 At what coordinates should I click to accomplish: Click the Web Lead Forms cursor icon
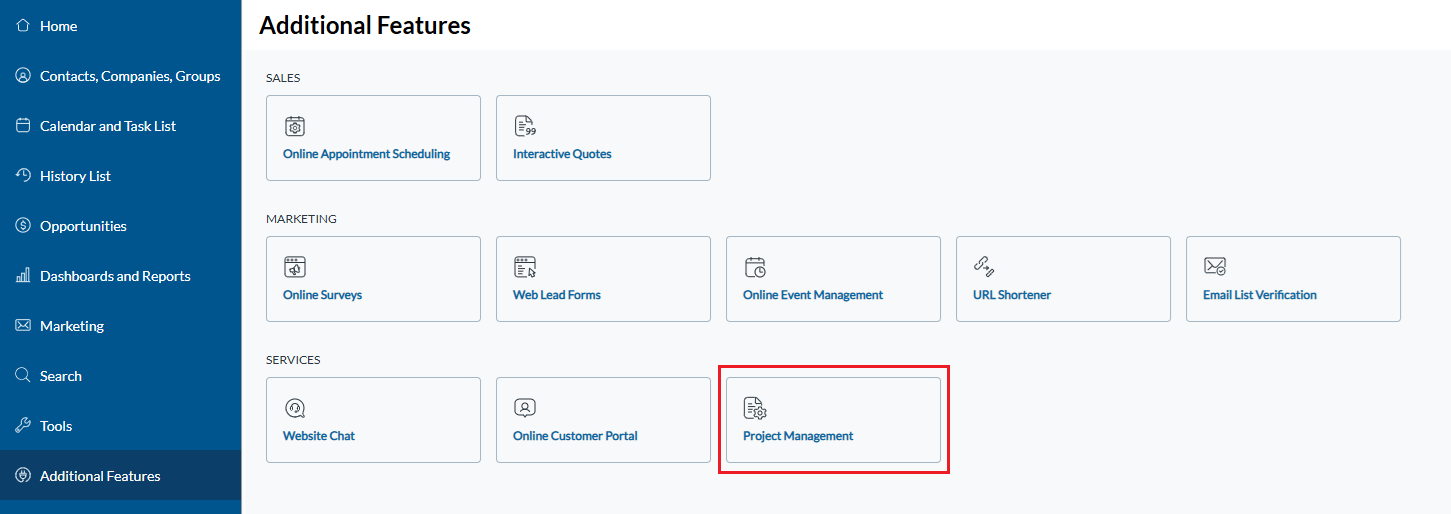pos(525,267)
